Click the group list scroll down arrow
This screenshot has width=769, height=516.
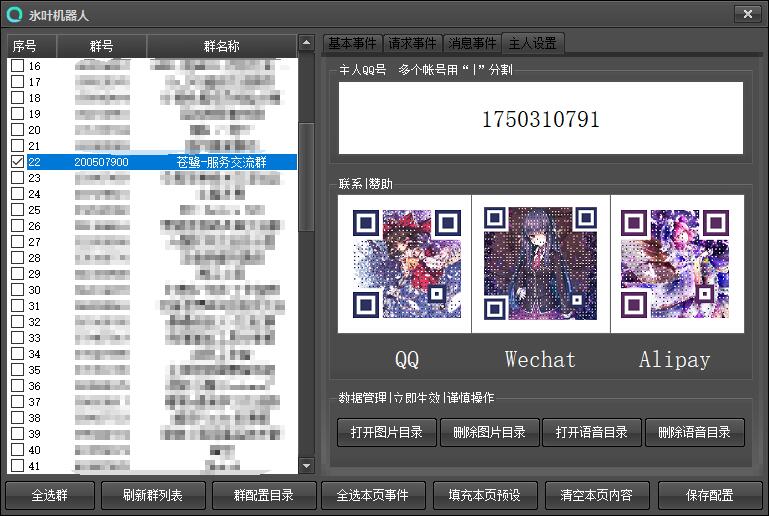tap(307, 466)
